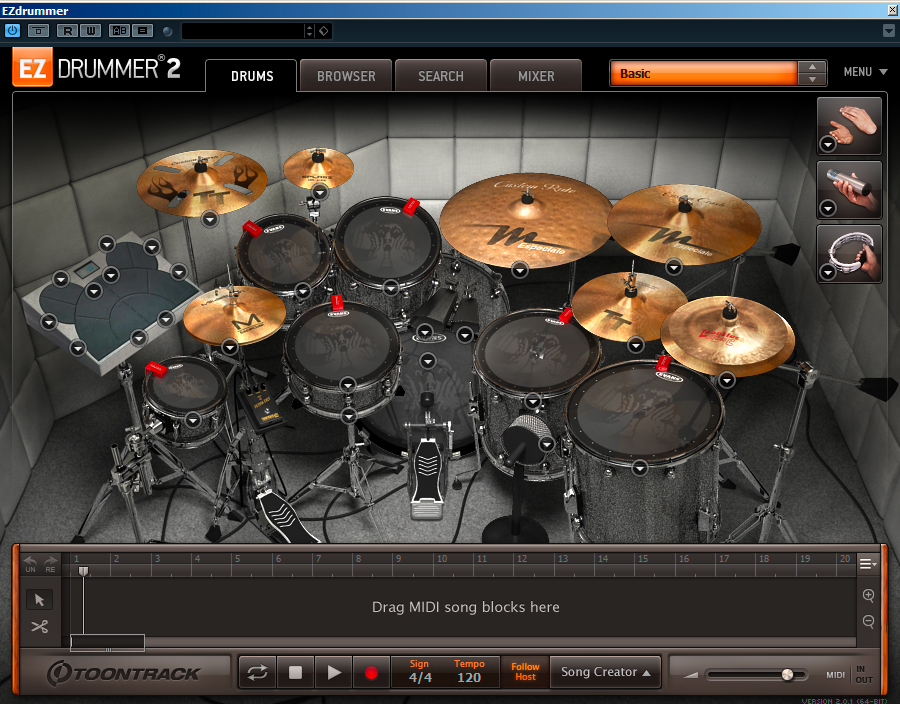Click the Record transport button
Viewport: 900px width, 704px height.
tap(371, 672)
